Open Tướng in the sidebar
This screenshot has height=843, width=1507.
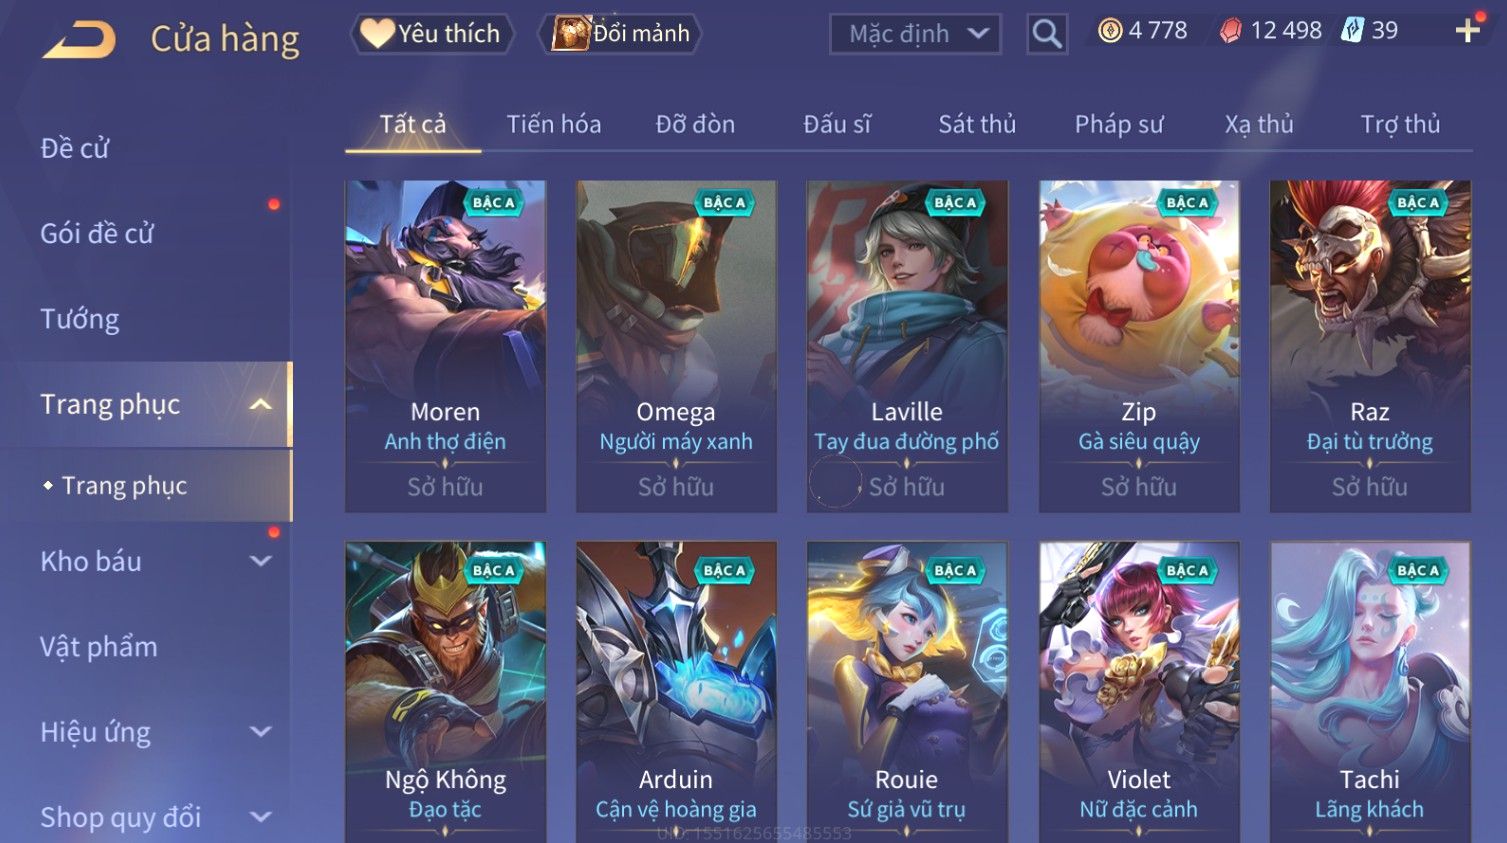point(80,319)
